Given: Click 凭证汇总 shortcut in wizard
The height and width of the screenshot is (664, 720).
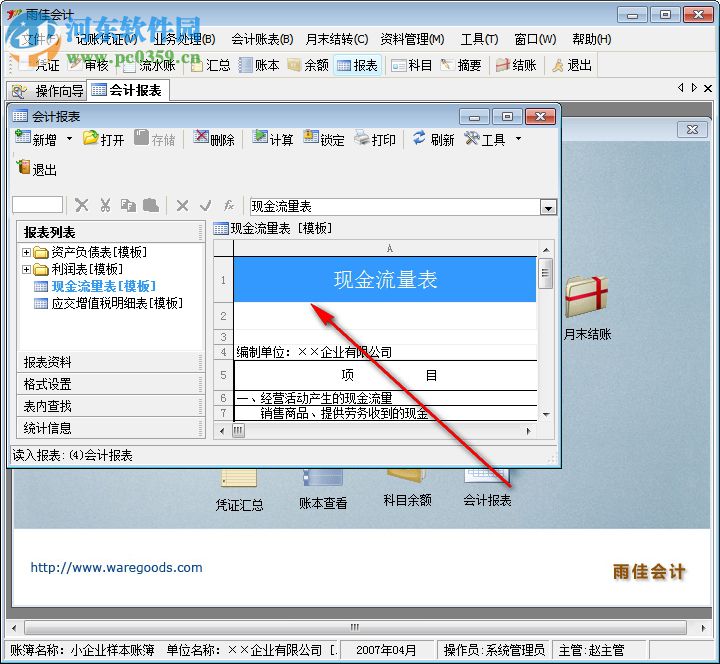Looking at the screenshot, I should (x=239, y=492).
